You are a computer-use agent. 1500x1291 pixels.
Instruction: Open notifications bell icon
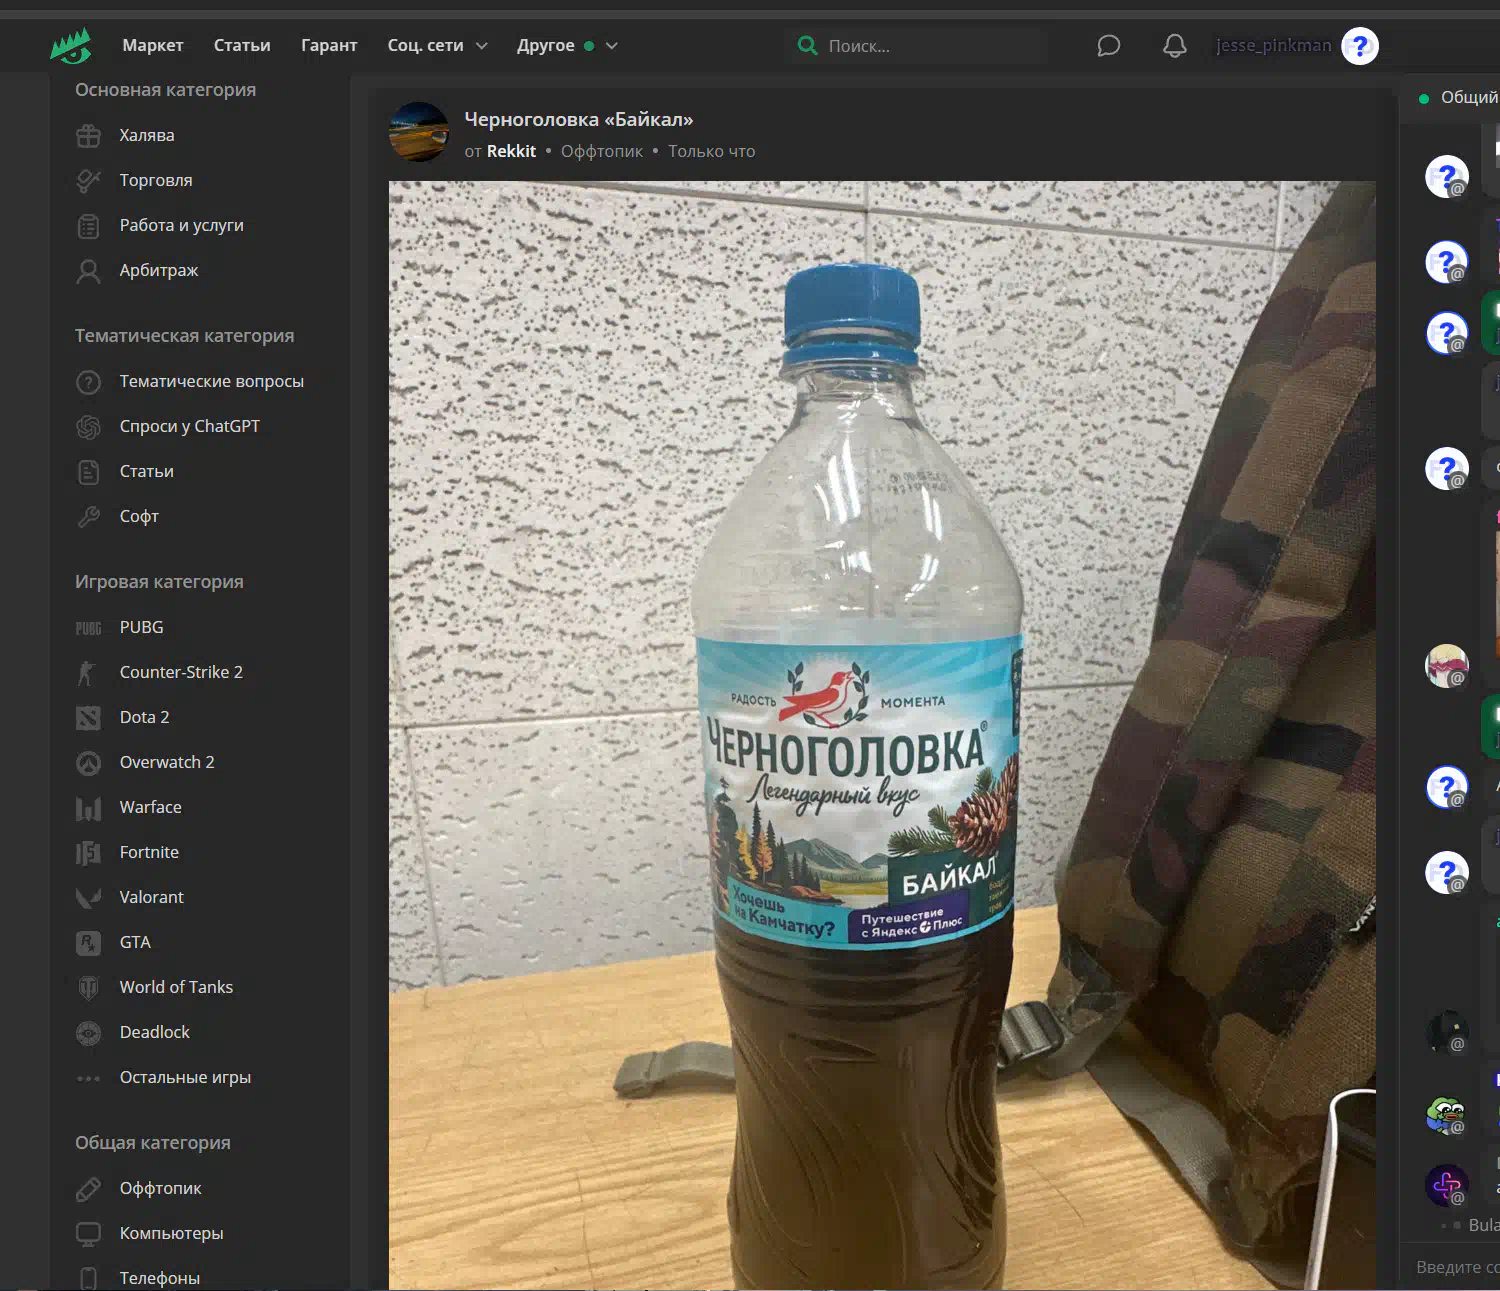(1175, 46)
